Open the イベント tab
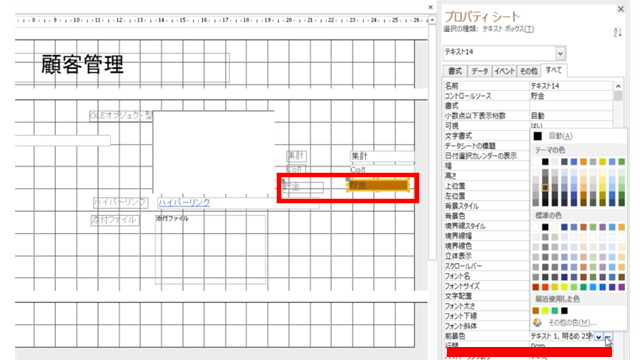 (504, 71)
